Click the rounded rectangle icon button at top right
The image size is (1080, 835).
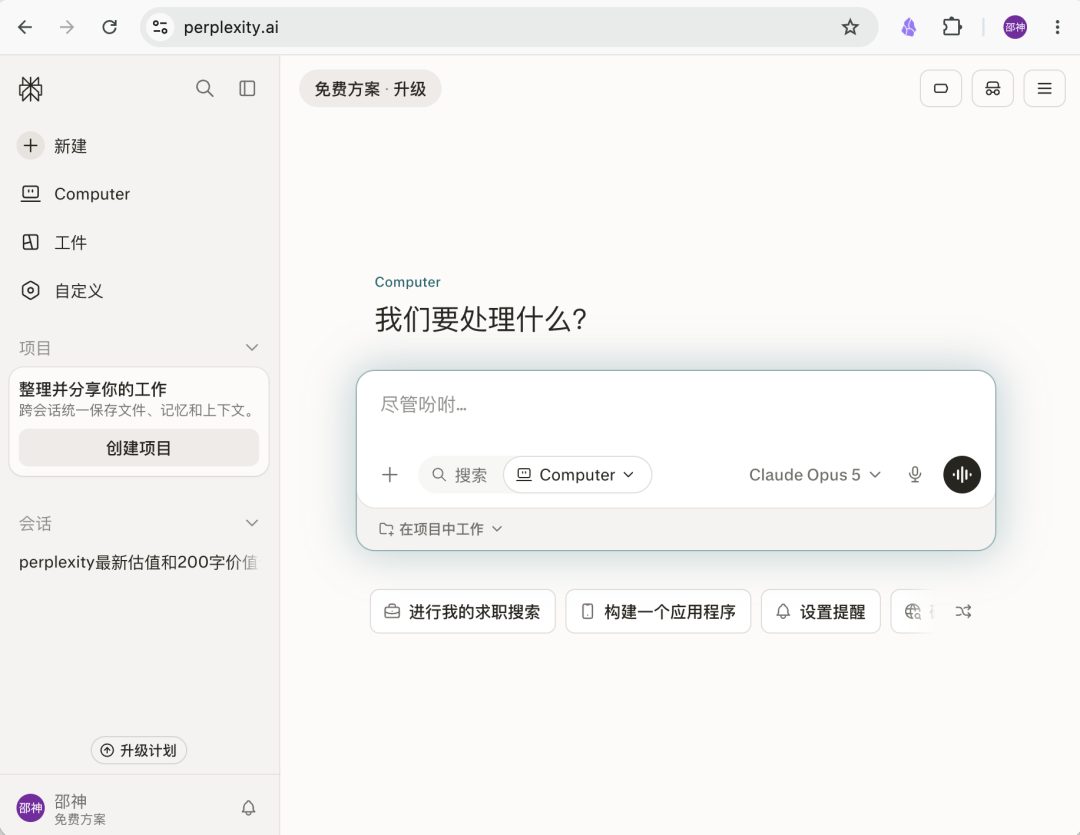(x=941, y=88)
